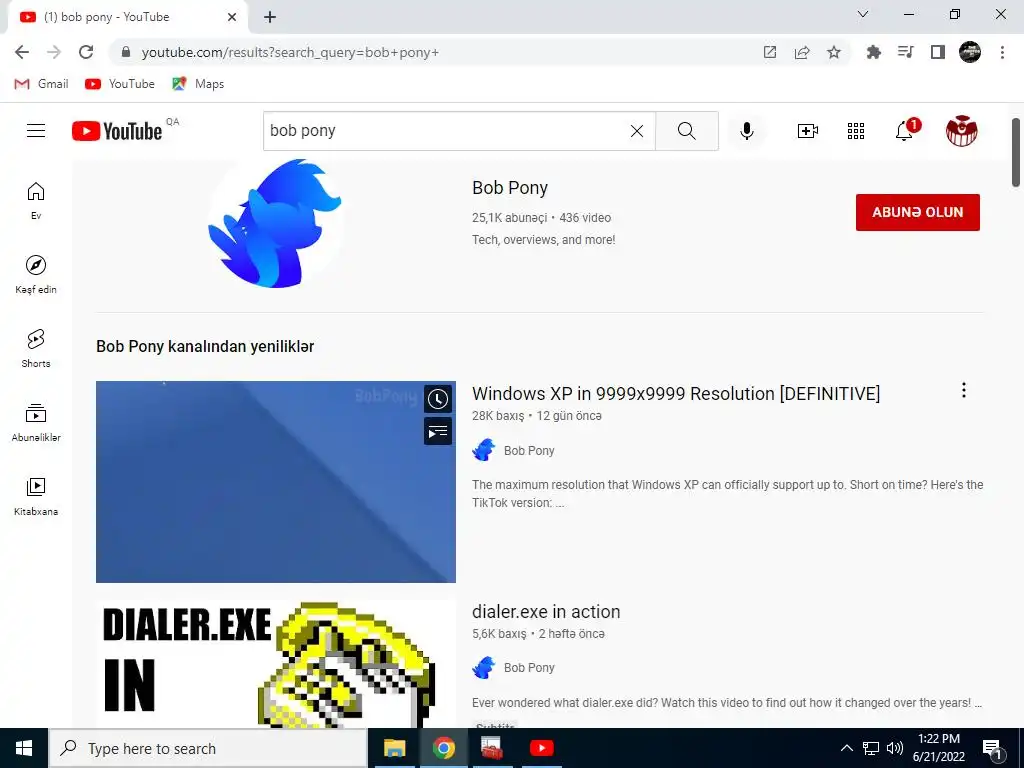This screenshot has height=768, width=1024.
Task: Start voice search with microphone icon
Action: [746, 131]
